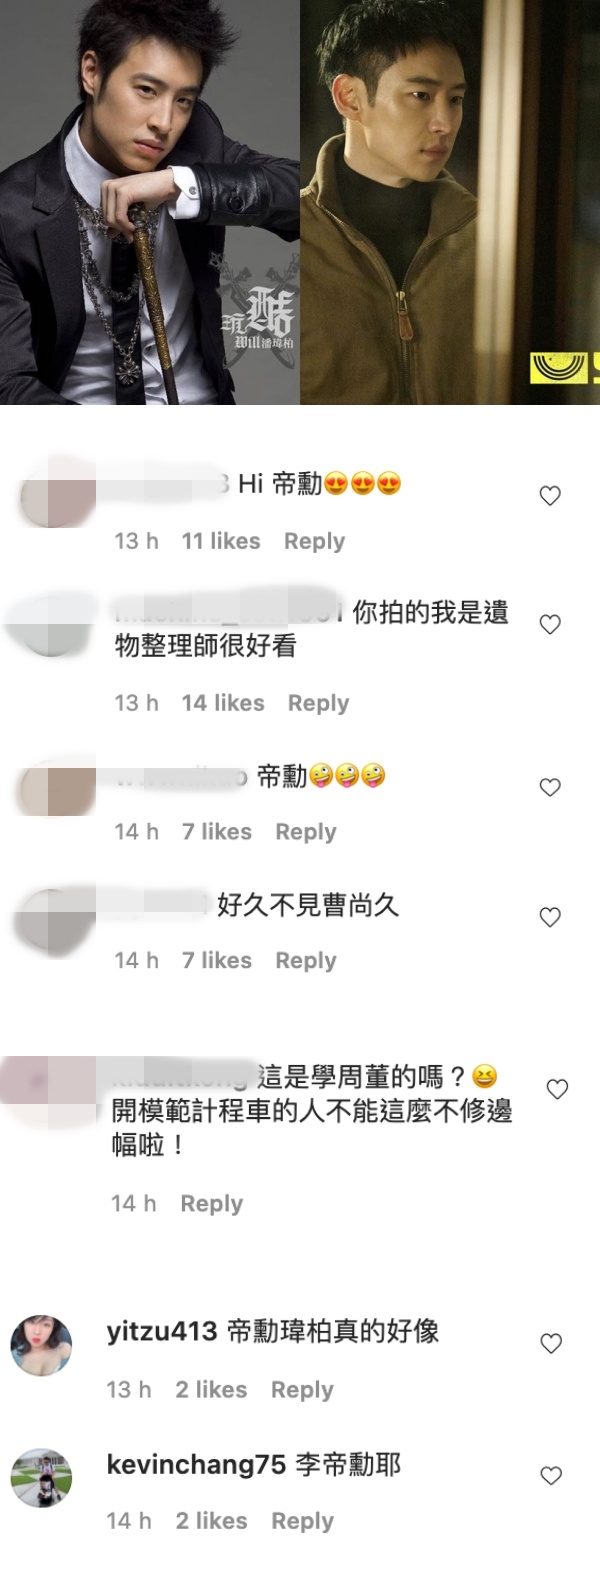
Task: Like the 'Hi 帝勳' comment
Action: [x=550, y=496]
